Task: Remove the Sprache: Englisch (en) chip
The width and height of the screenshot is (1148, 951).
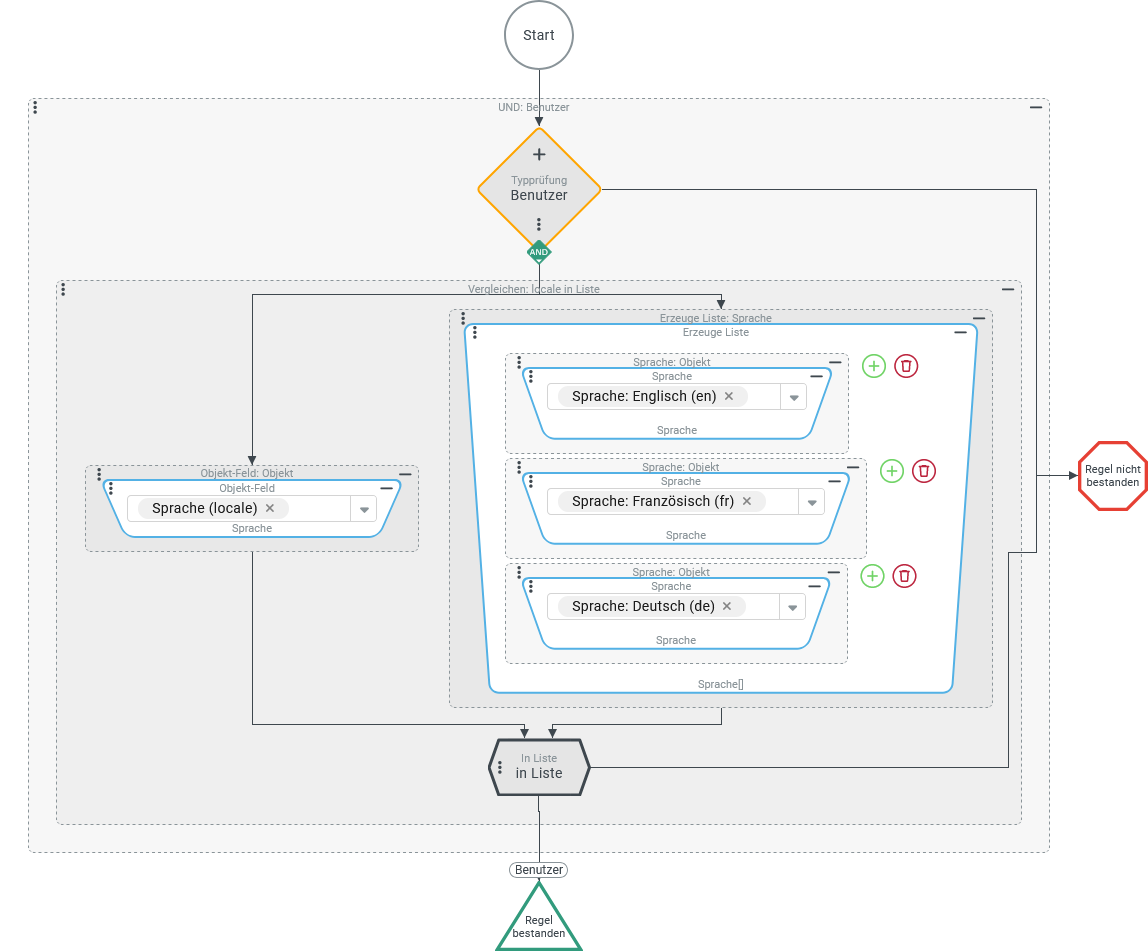Action: [x=729, y=396]
